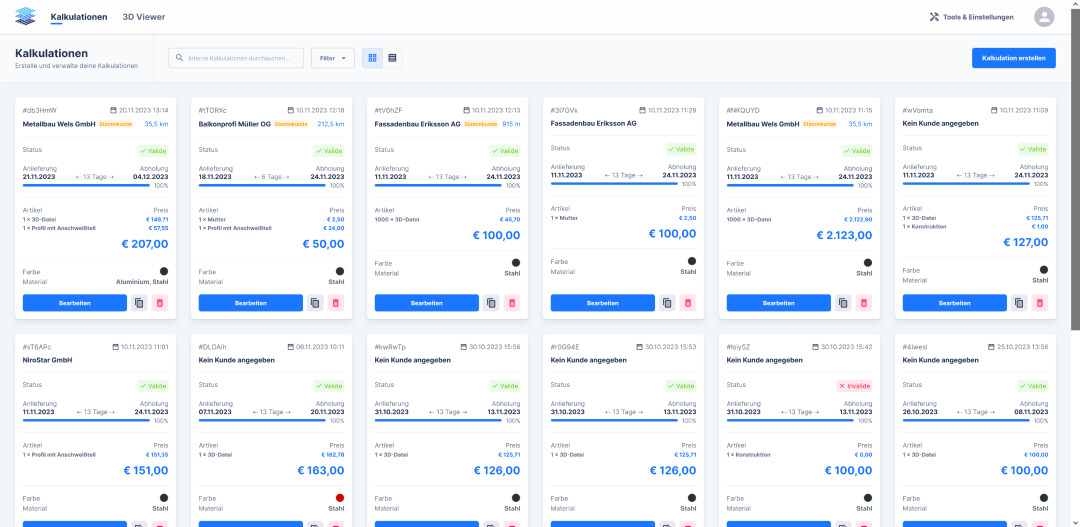Click Bearbeiten on card #tV6hZF
The height and width of the screenshot is (527, 1080).
(x=427, y=303)
